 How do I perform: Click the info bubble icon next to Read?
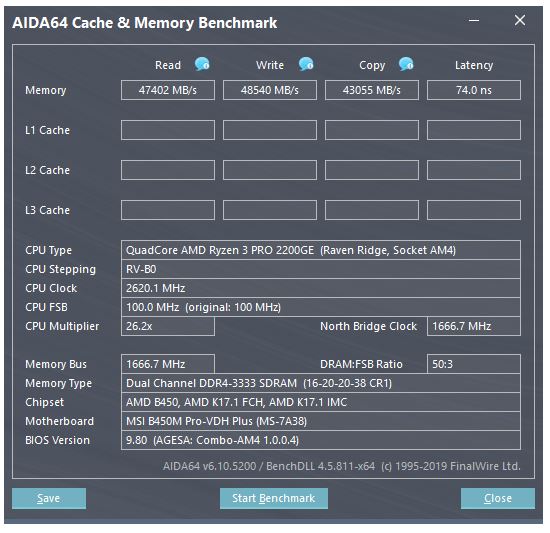tap(202, 64)
